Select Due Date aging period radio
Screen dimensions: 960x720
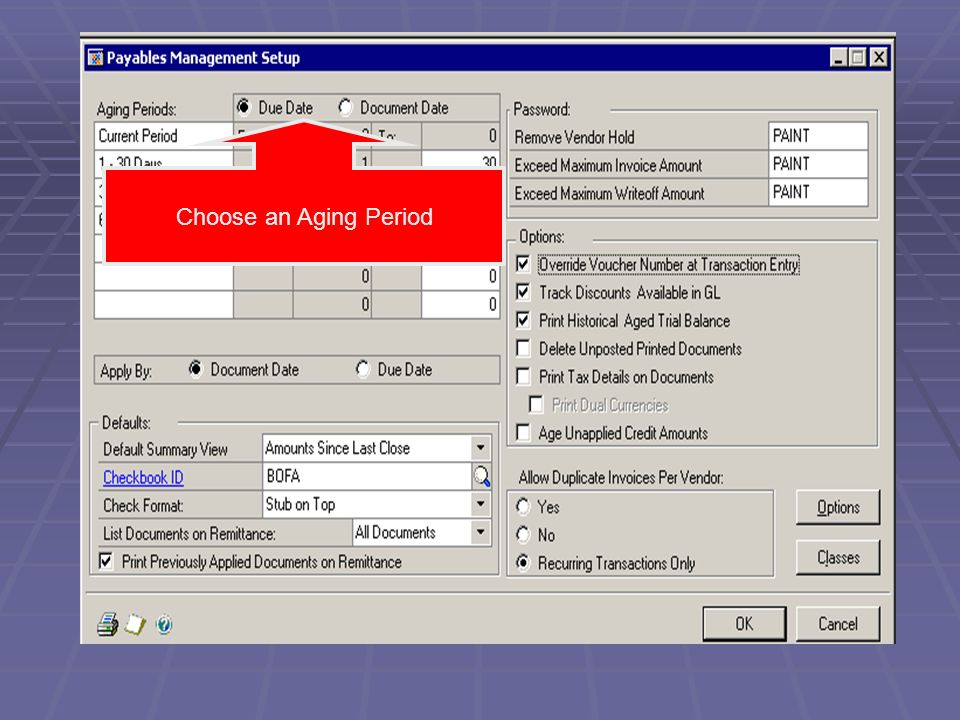(243, 108)
